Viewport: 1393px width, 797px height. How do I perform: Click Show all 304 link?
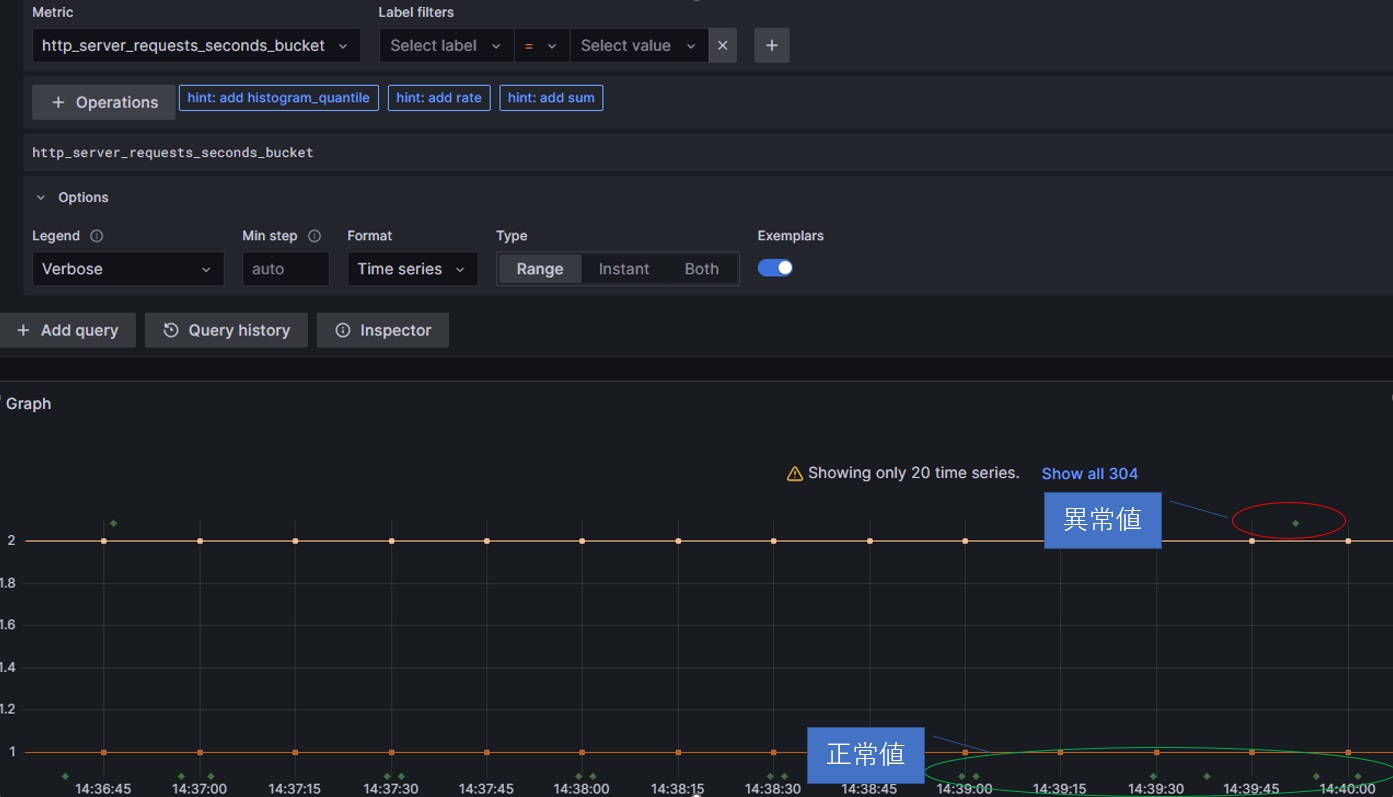(1090, 474)
